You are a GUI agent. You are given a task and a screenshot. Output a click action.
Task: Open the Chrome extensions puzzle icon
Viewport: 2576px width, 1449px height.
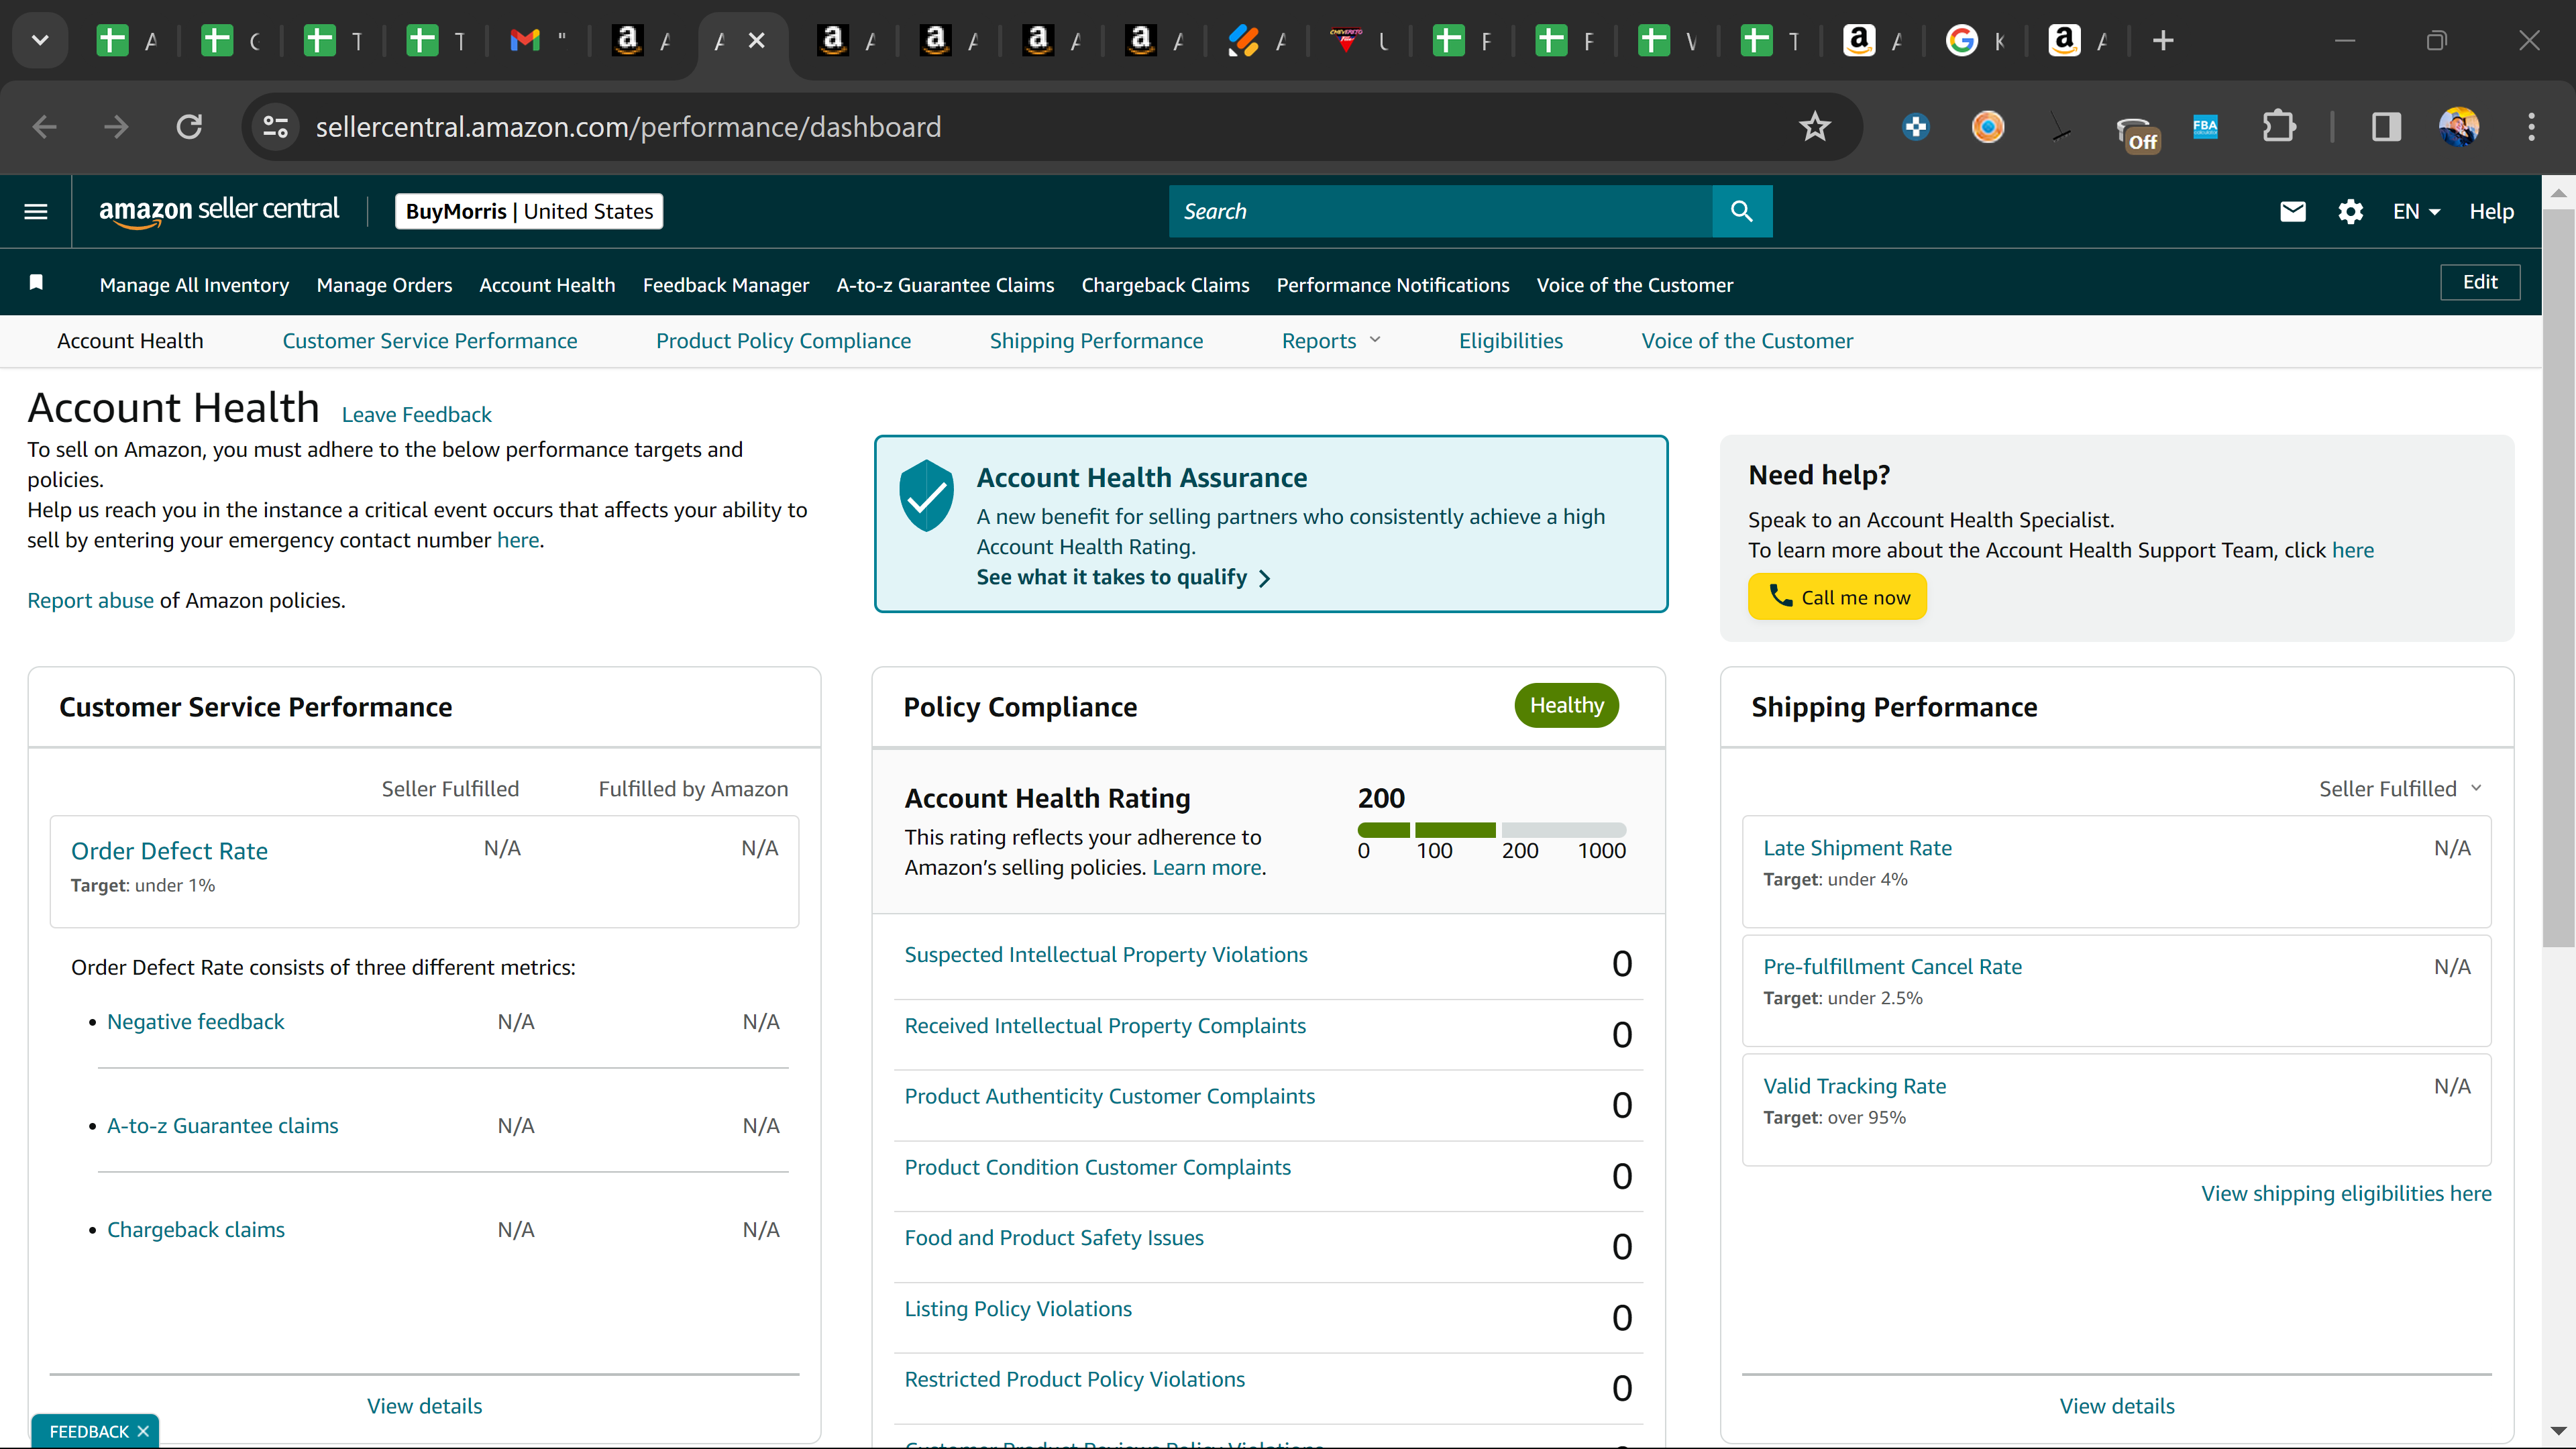(2280, 127)
